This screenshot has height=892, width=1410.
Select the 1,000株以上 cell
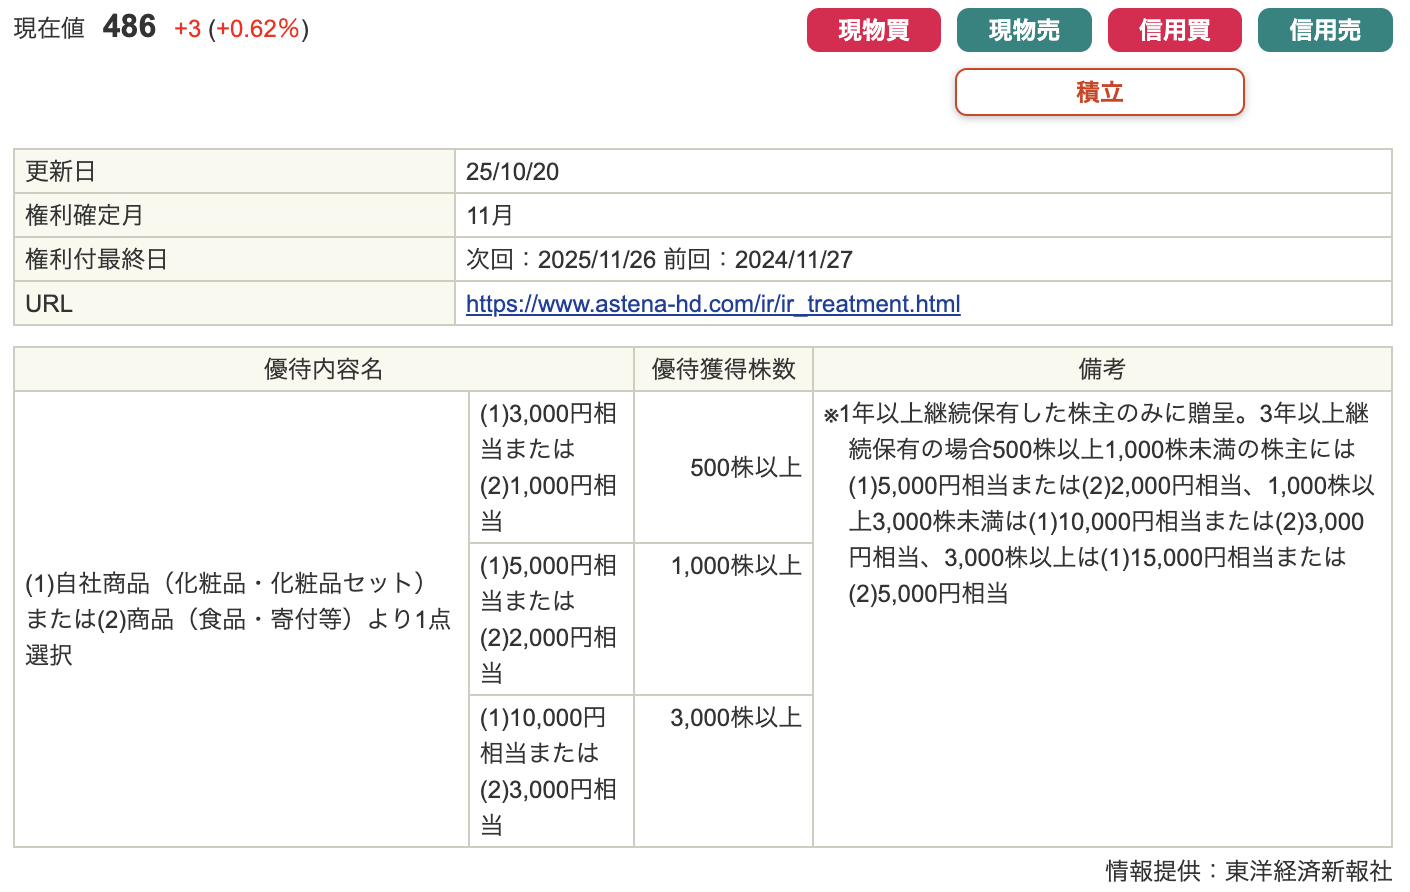tap(736, 566)
